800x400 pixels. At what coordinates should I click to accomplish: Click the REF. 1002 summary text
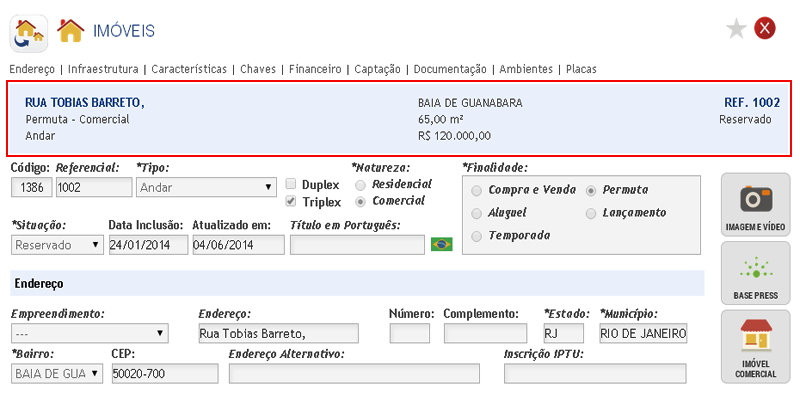752,103
